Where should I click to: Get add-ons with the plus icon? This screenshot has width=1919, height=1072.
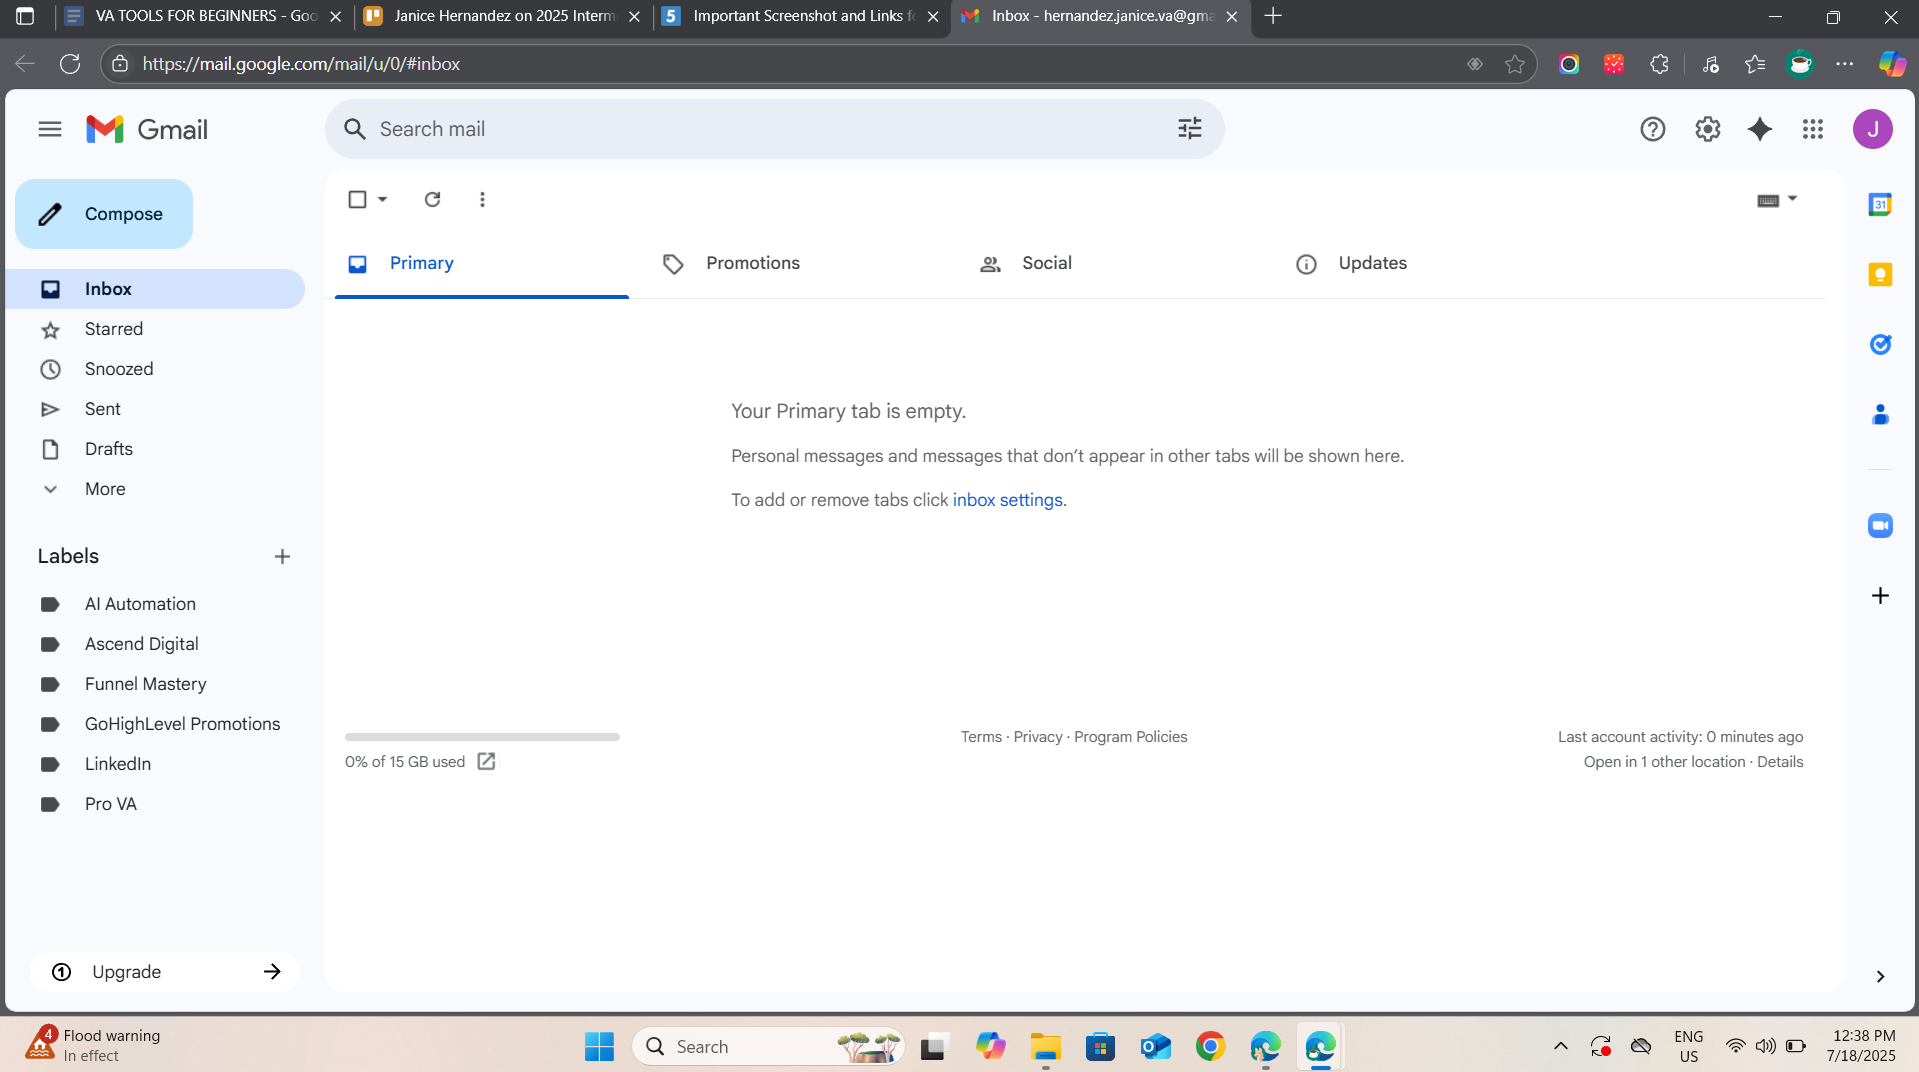[1880, 595]
